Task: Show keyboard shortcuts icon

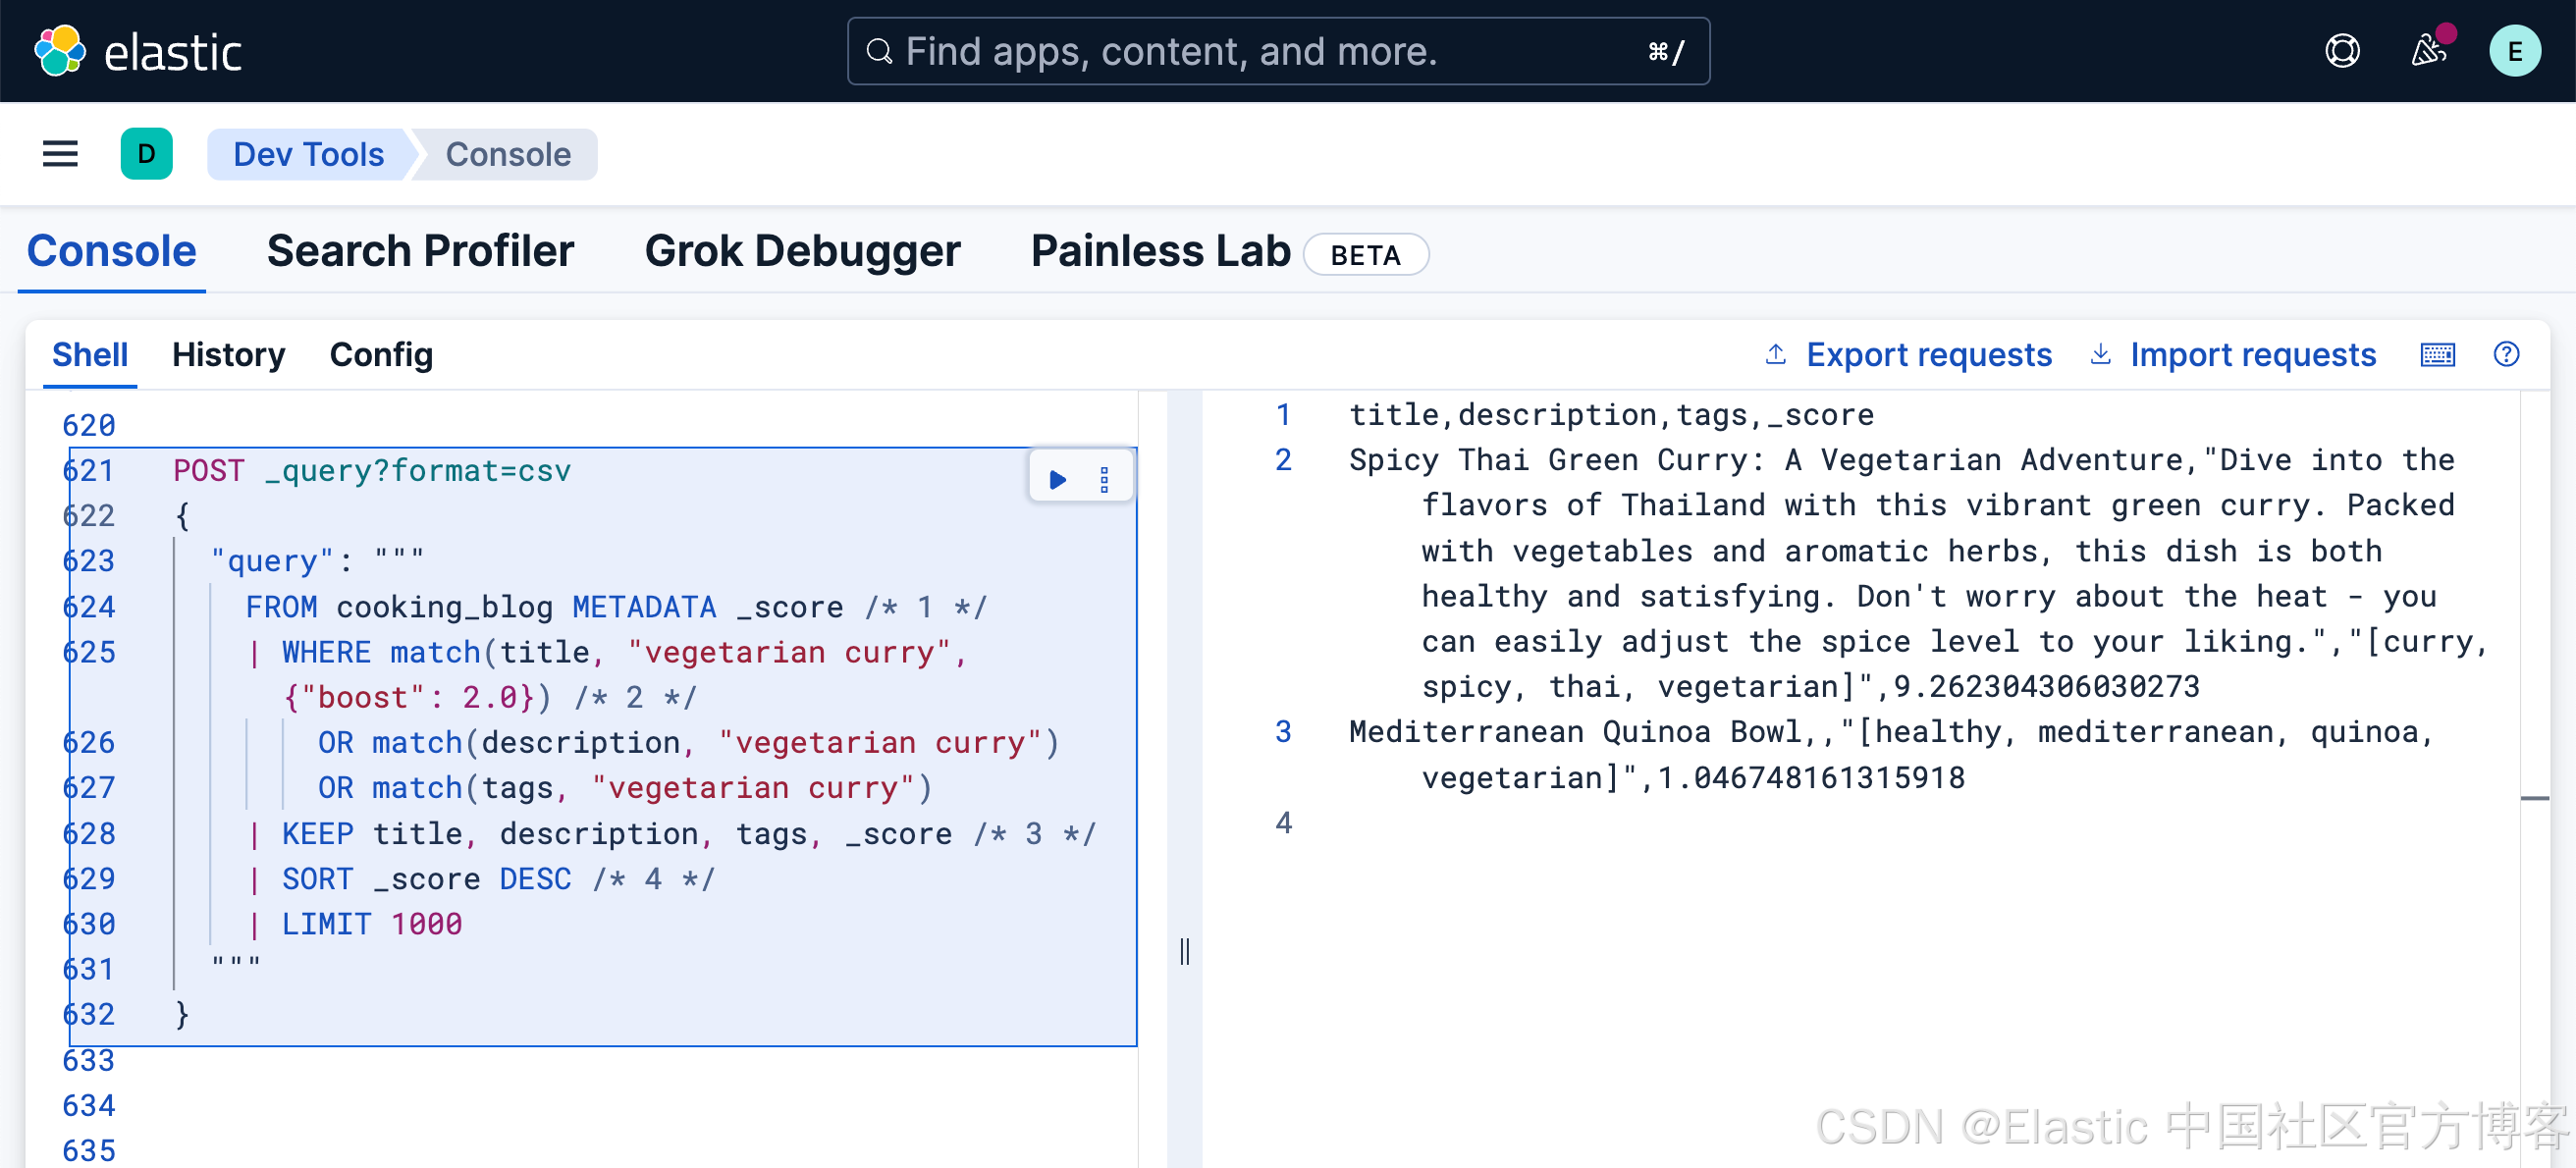Action: click(x=2437, y=355)
